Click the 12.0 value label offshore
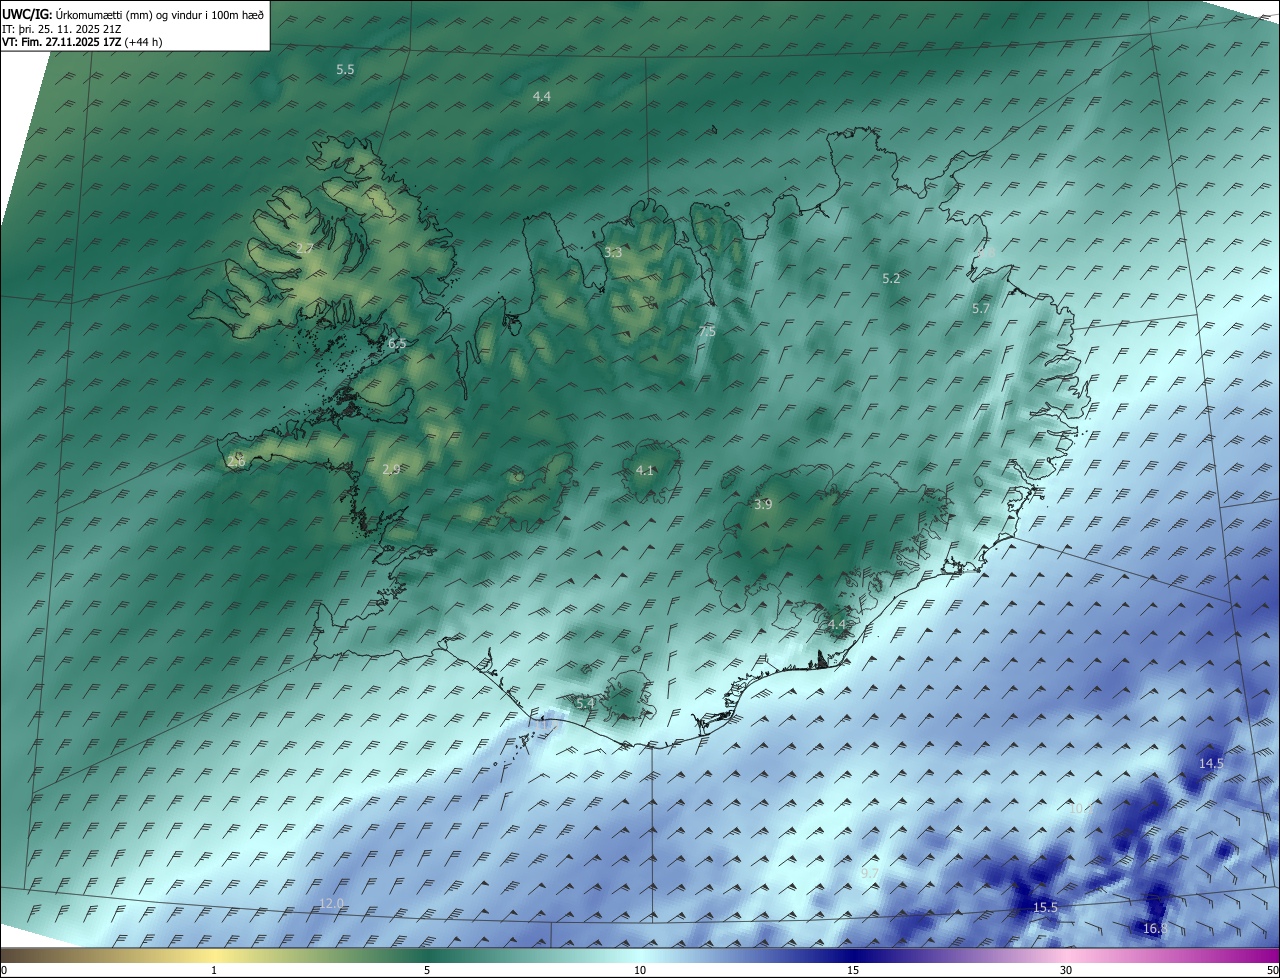 coord(331,903)
